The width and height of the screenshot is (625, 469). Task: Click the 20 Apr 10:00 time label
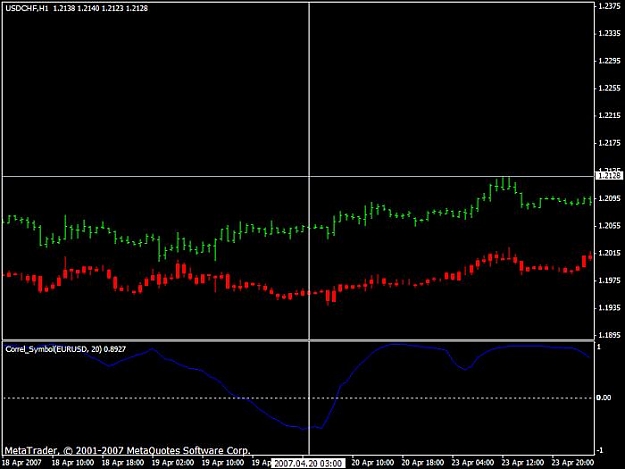pyautogui.click(x=373, y=463)
